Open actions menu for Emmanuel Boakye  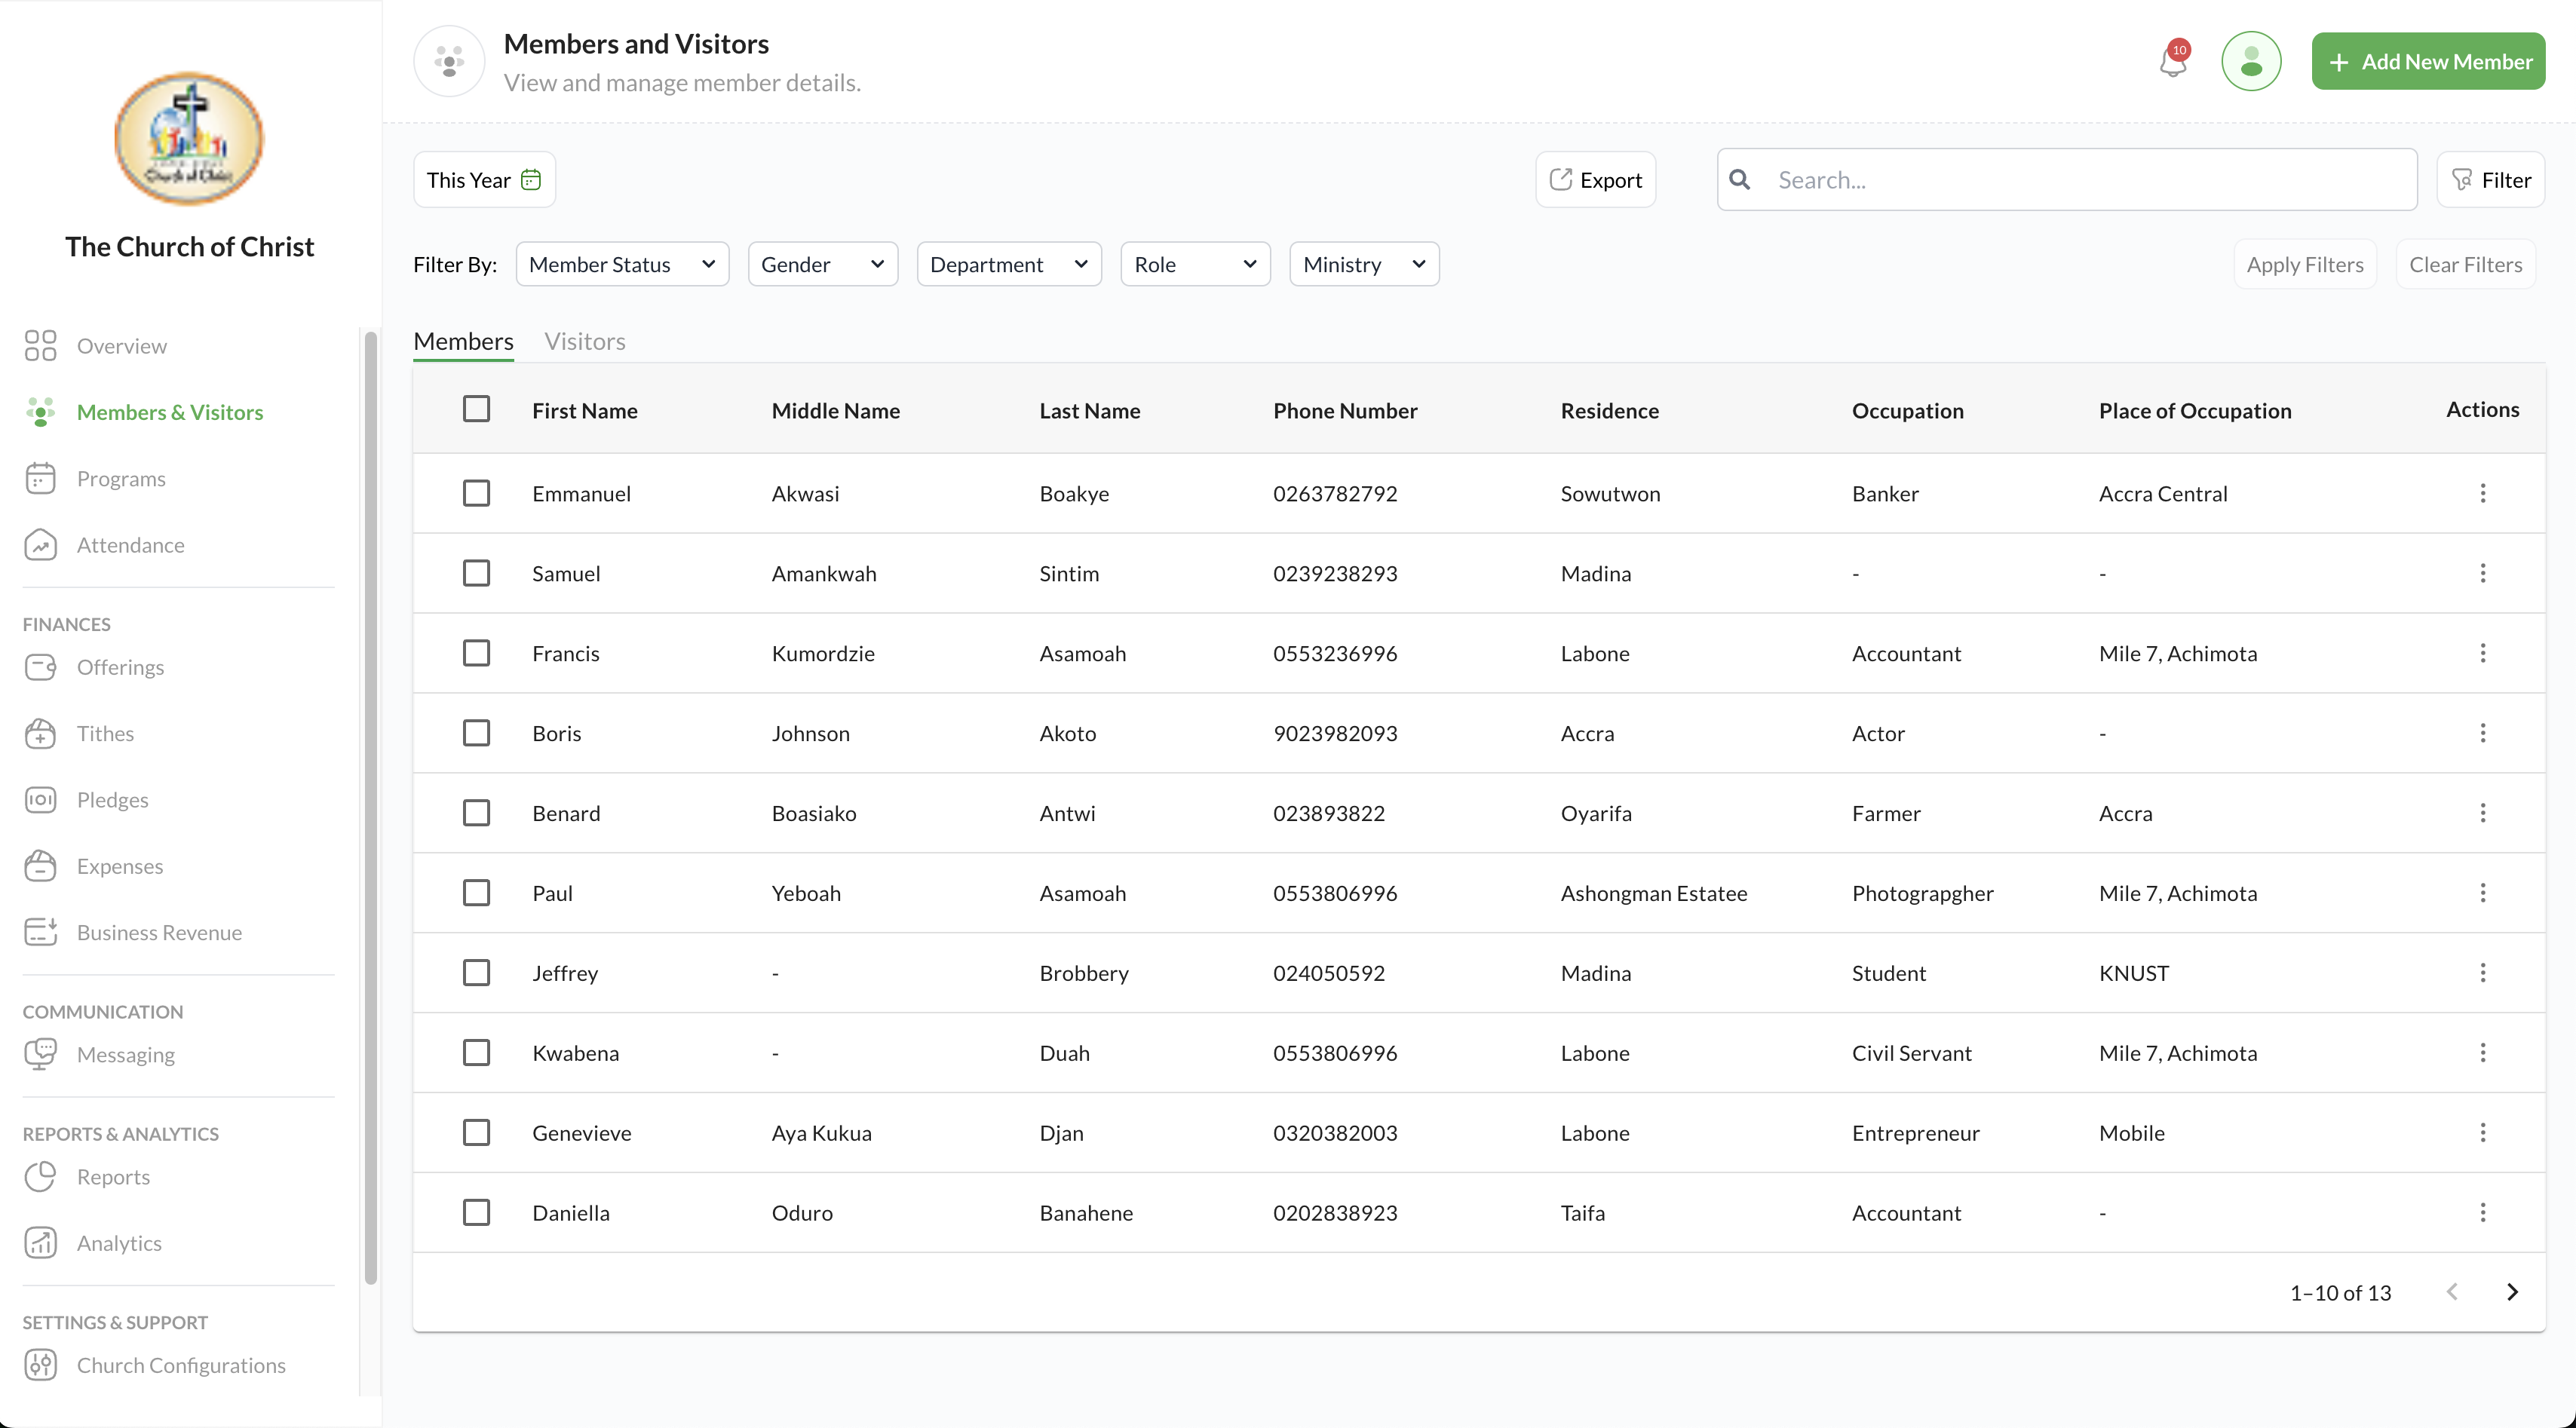click(2482, 493)
